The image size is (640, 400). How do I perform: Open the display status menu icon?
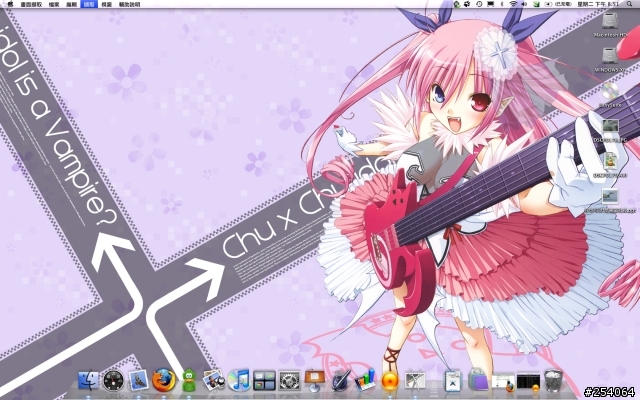pos(491,4)
